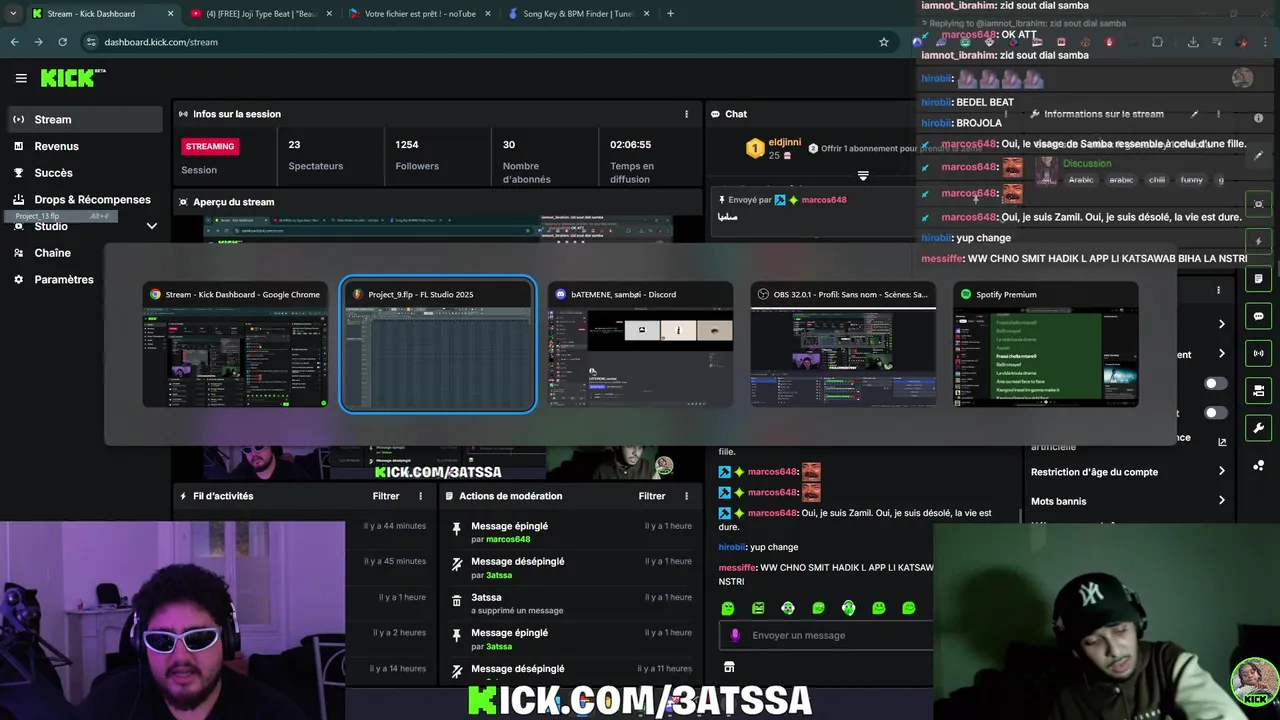
Task: Open Paramètres in the sidebar
Action: (63, 279)
